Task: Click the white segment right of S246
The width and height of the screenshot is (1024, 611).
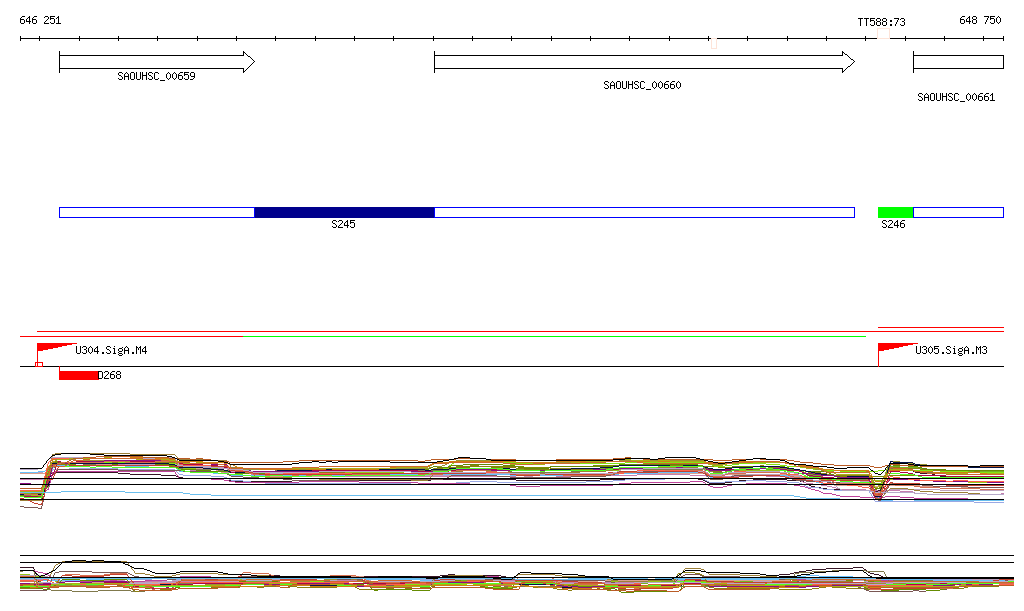Action: (957, 212)
